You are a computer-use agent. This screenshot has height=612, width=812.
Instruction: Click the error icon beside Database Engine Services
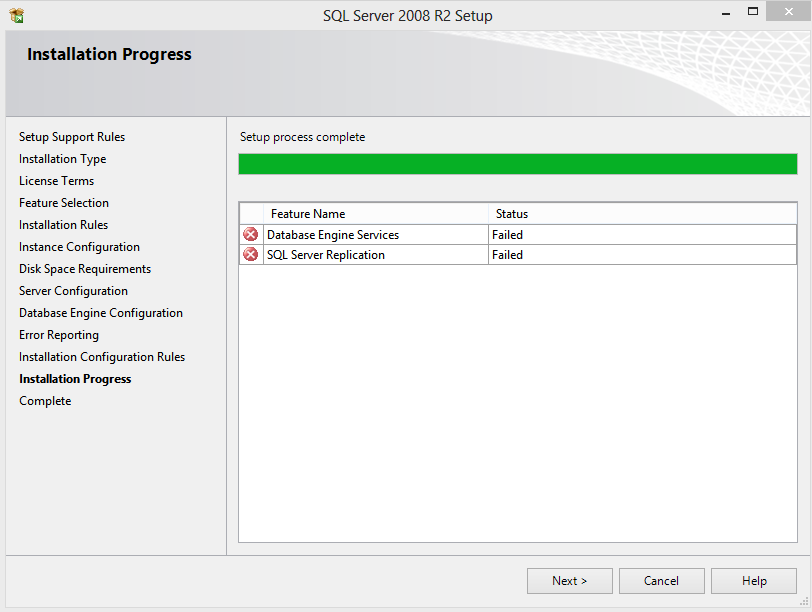tap(251, 235)
